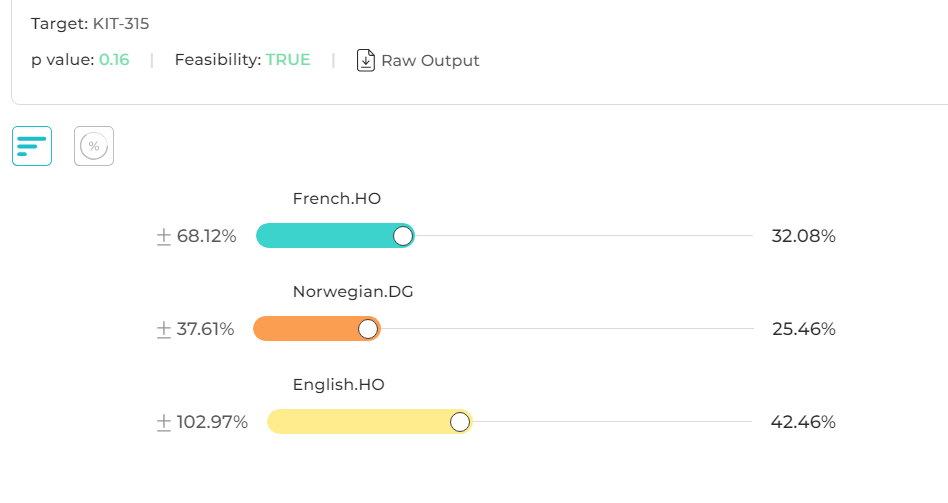
Task: Select the 25.46% value for Norwegian.DG
Action: (803, 329)
